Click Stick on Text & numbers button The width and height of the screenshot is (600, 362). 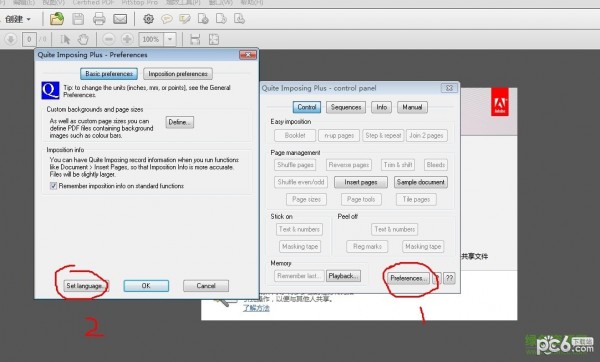point(299,229)
